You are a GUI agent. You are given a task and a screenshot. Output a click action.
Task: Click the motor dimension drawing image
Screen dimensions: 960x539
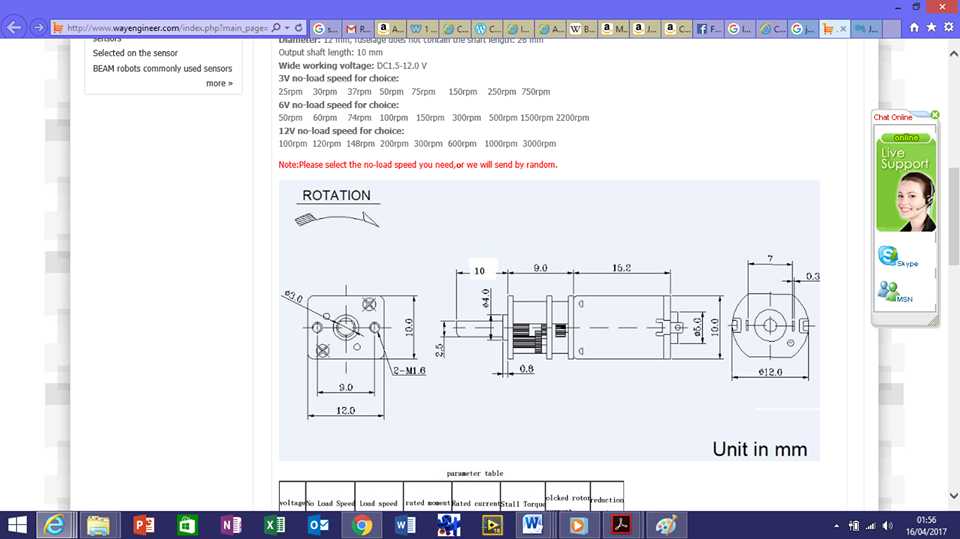(x=549, y=320)
